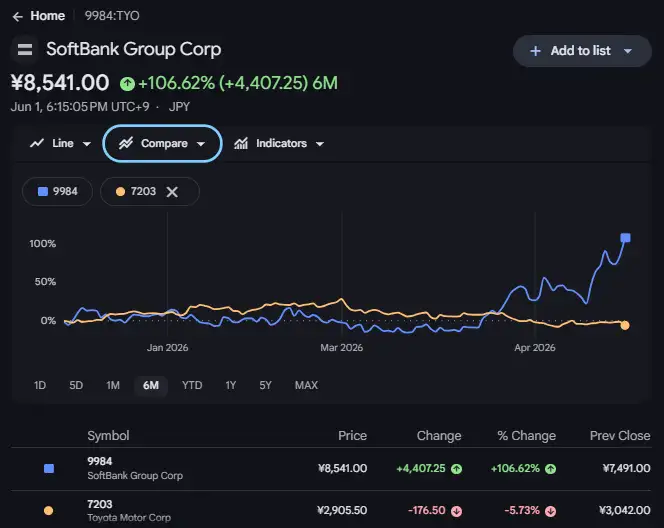The image size is (664, 528).
Task: Click the blue 9984 color swatch in the table
Action: coord(49,469)
